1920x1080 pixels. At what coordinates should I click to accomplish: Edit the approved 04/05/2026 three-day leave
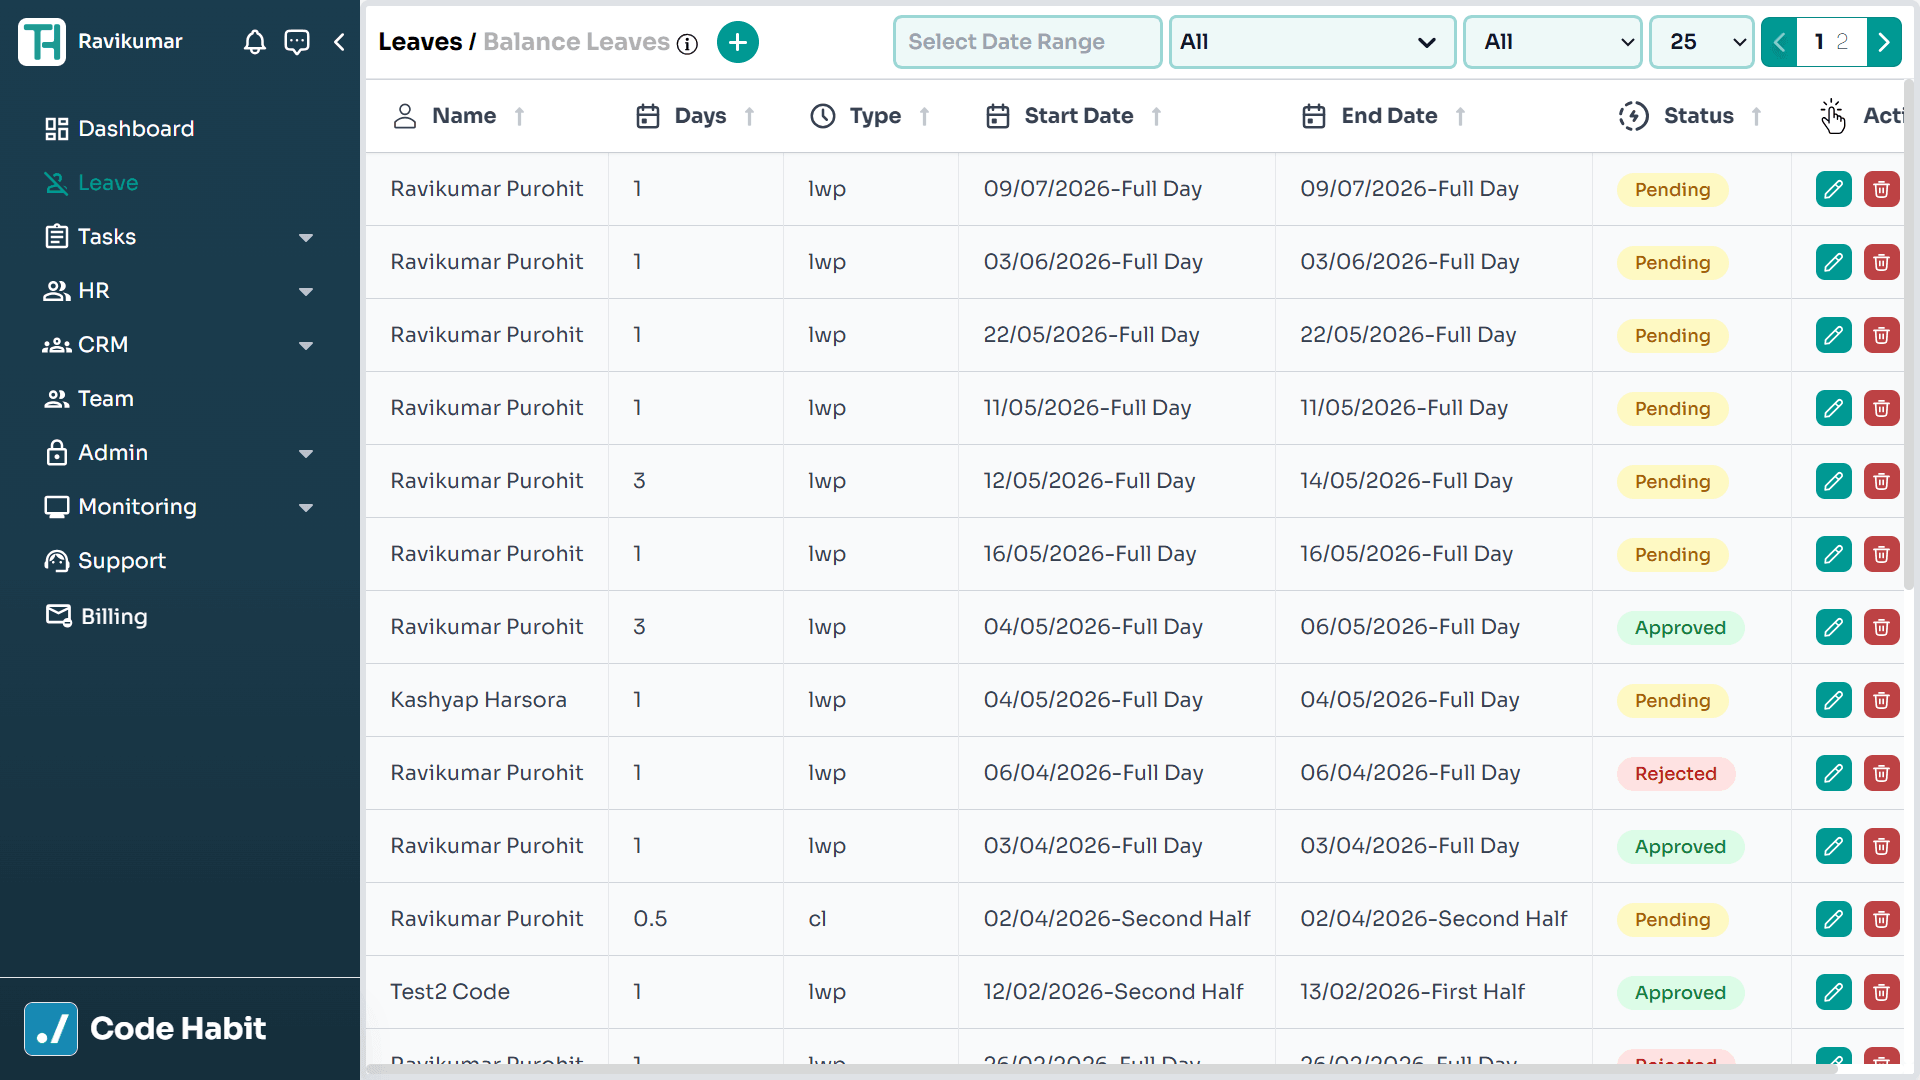[x=1834, y=627]
